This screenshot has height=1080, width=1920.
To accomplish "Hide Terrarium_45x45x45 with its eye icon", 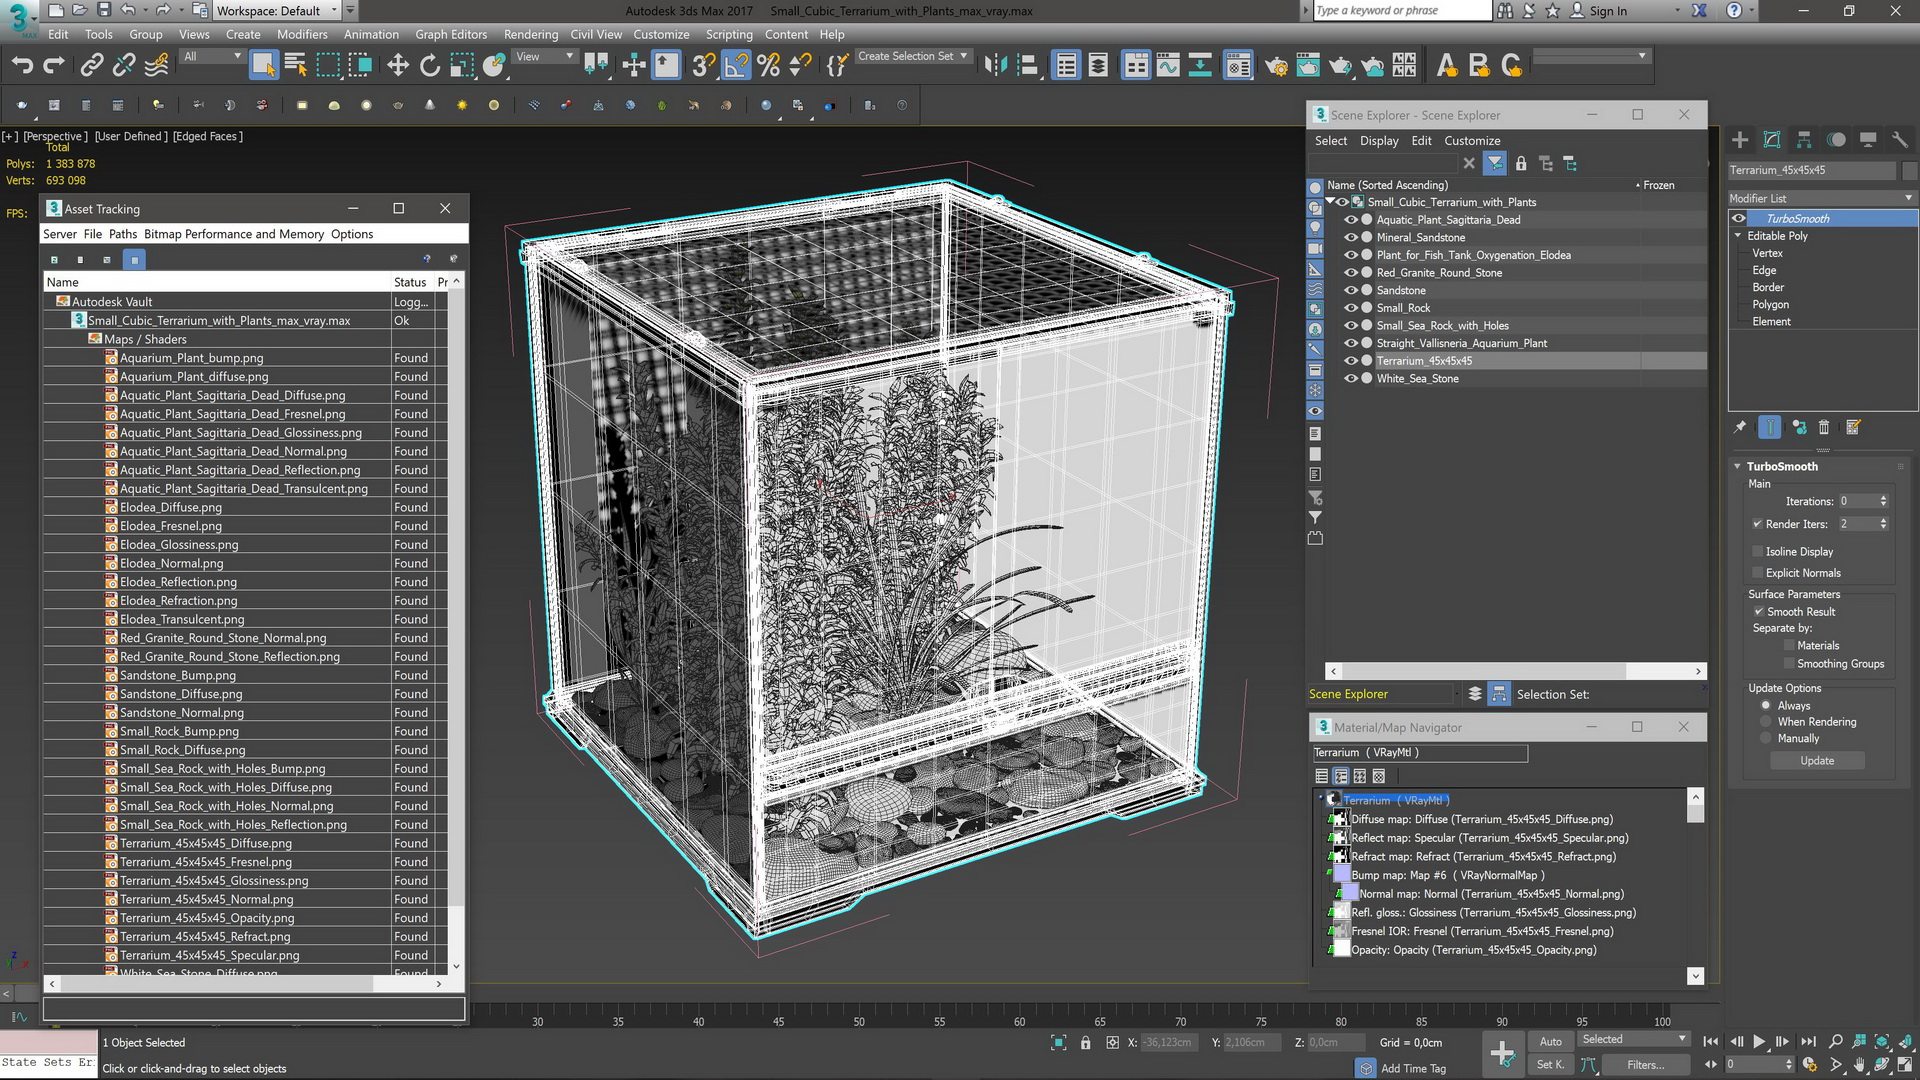I will point(1350,361).
